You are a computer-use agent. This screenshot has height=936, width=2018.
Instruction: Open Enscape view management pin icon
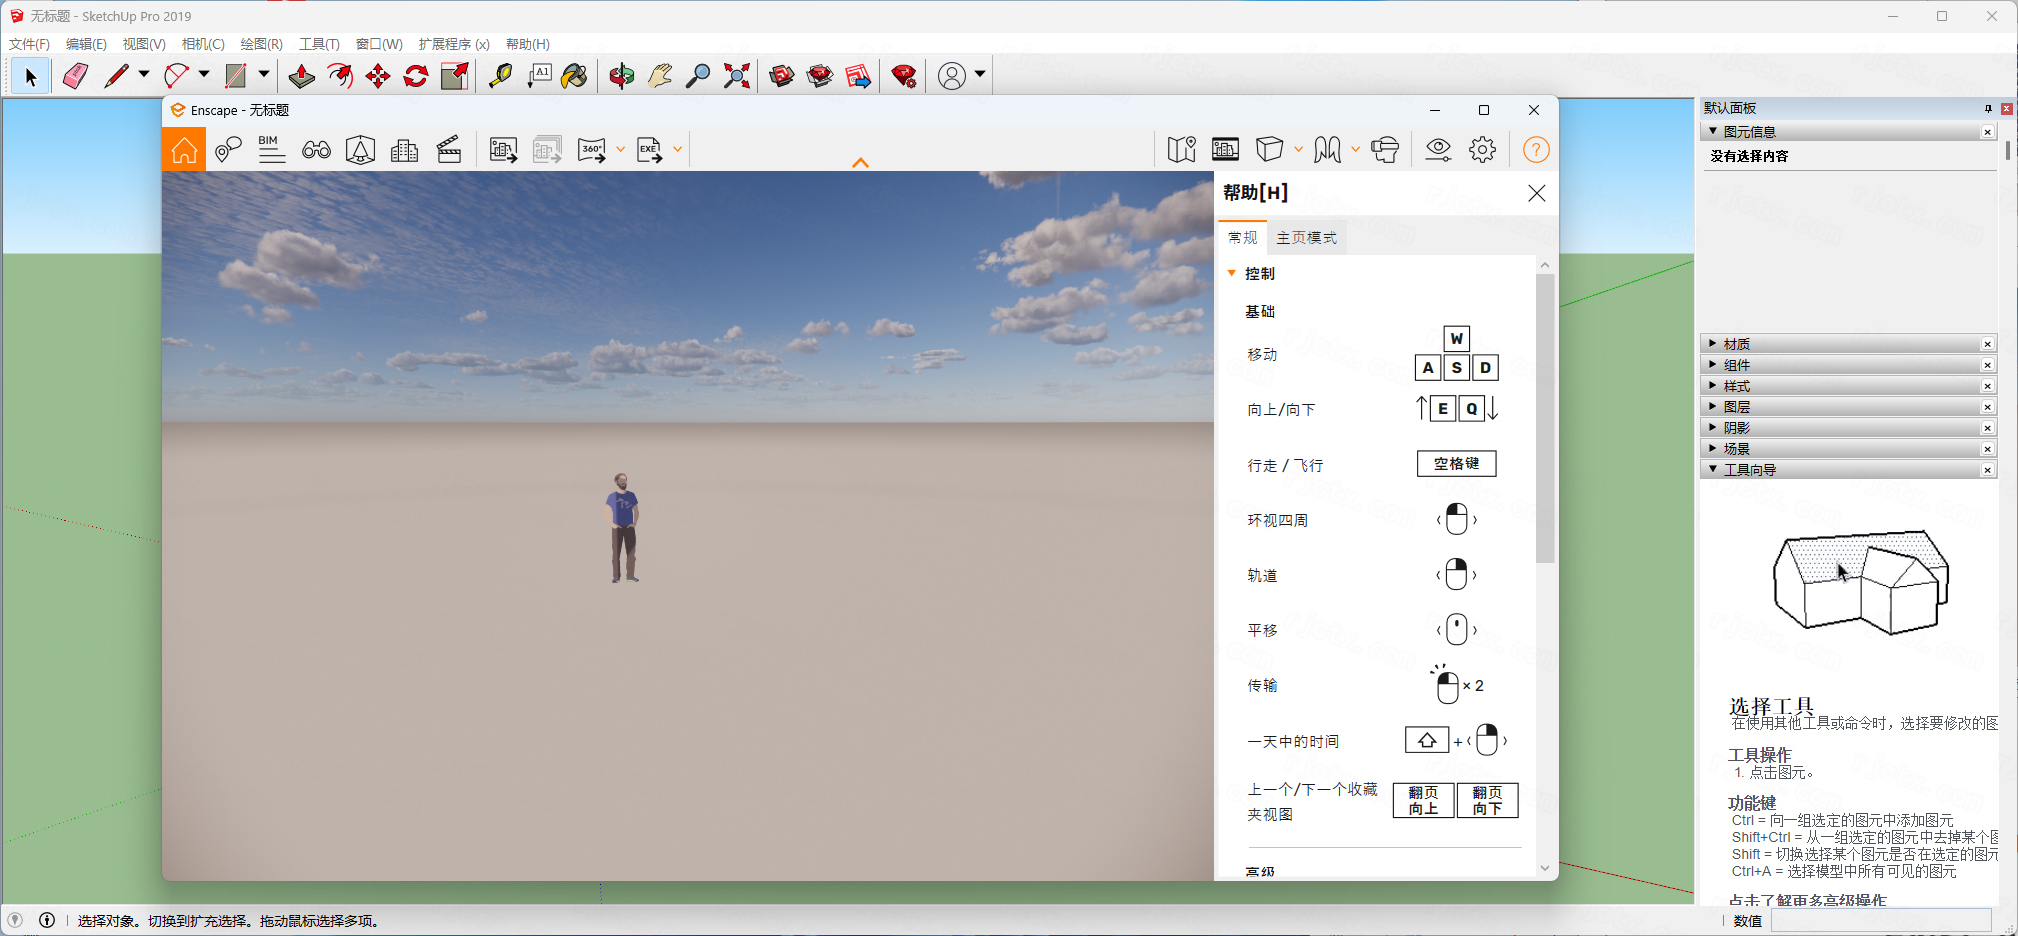coord(228,150)
